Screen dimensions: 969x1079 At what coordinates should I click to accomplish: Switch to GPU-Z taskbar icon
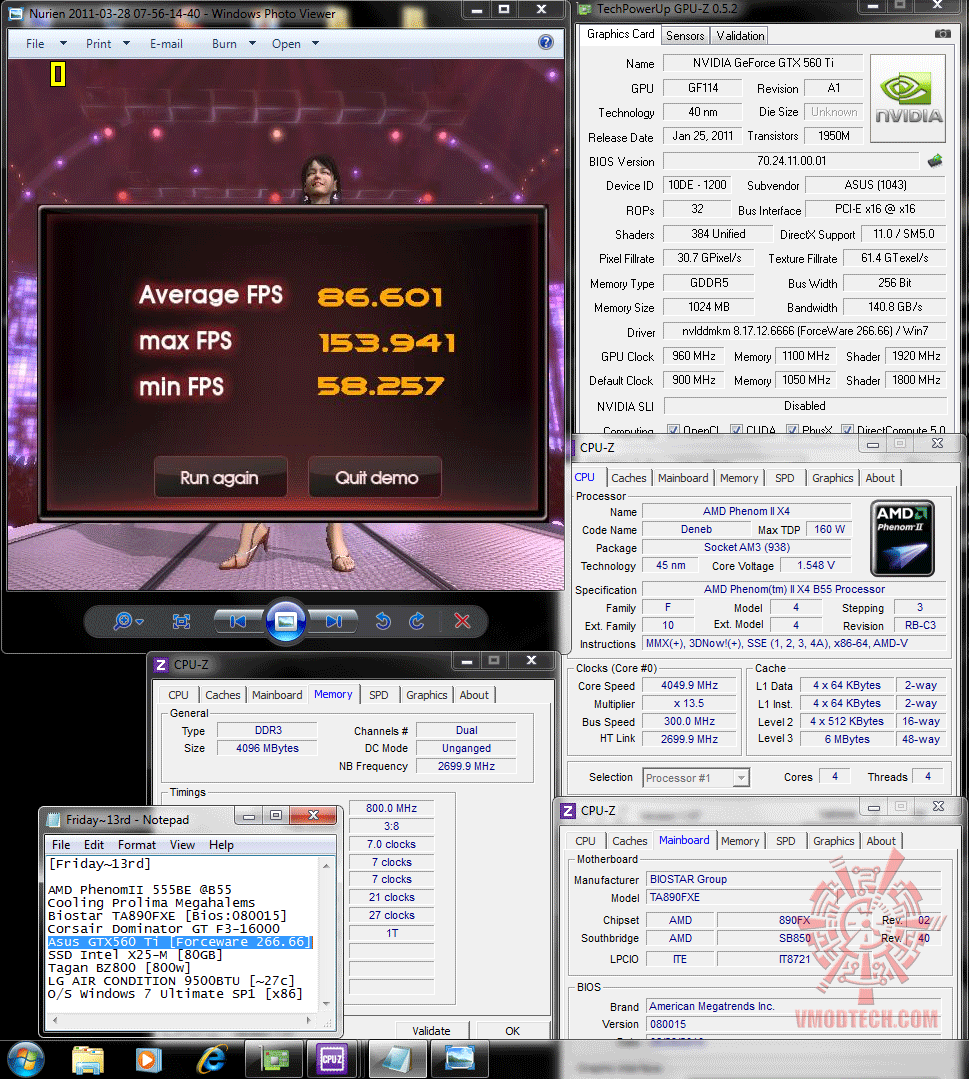coord(274,1060)
